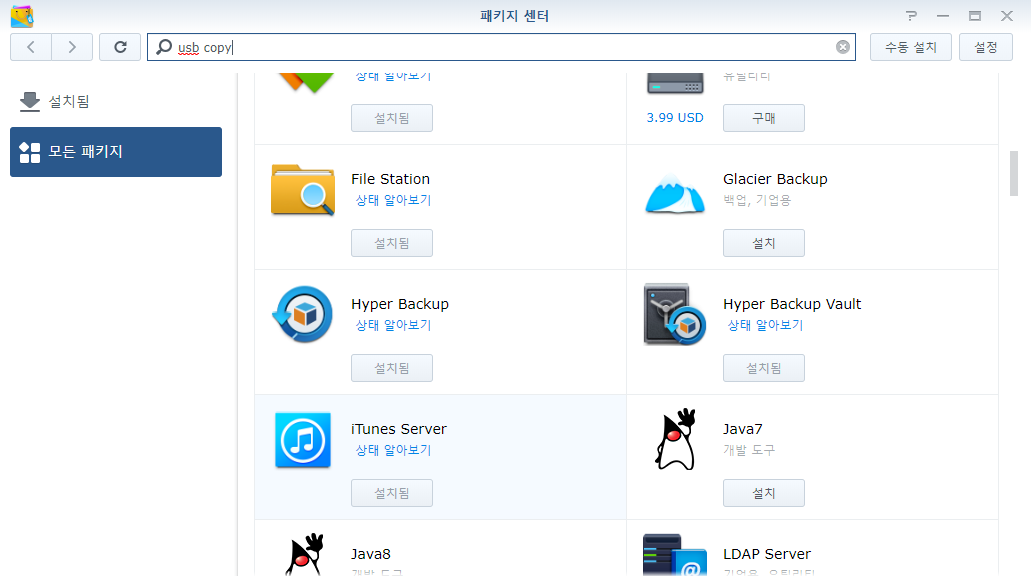The width and height of the screenshot is (1031, 576).
Task: Focus the usb copy search field
Action: click(x=501, y=47)
